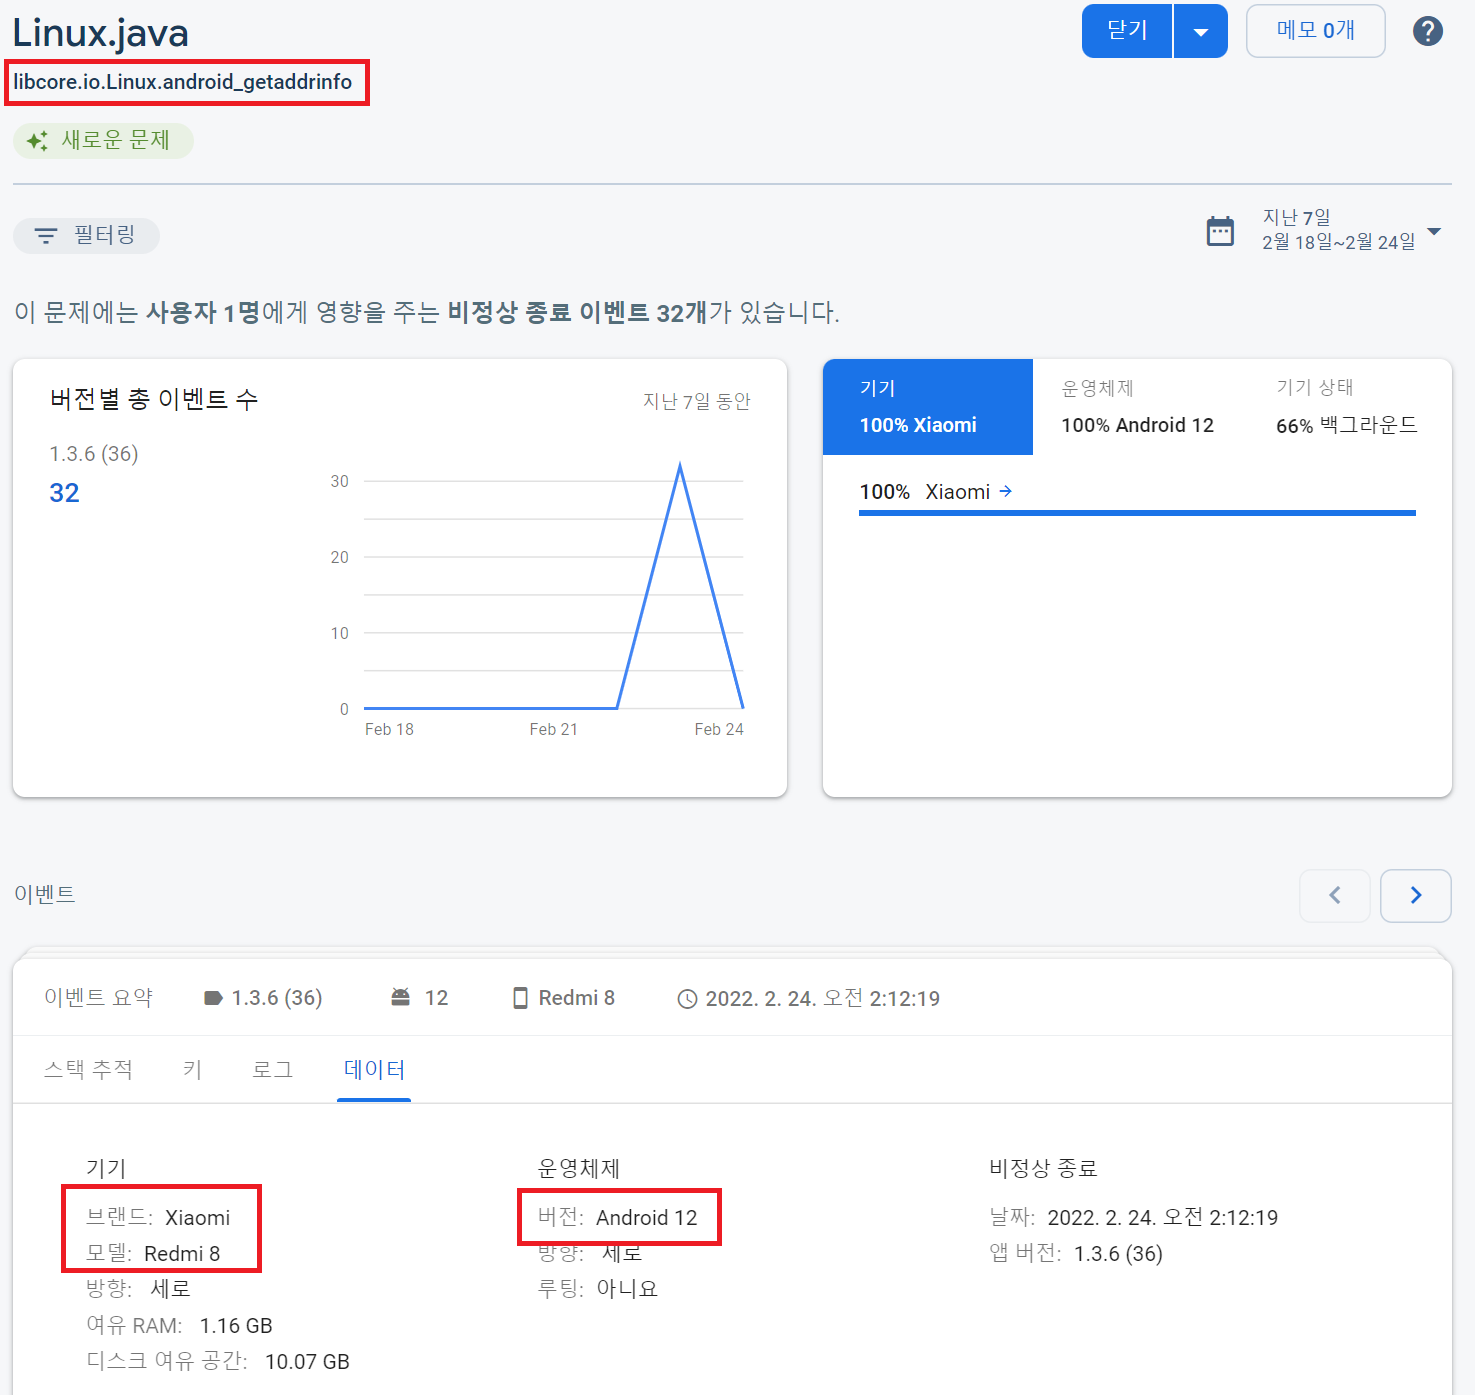Click the Redmi 8 device icon
The width and height of the screenshot is (1475, 1395).
pyautogui.click(x=520, y=998)
